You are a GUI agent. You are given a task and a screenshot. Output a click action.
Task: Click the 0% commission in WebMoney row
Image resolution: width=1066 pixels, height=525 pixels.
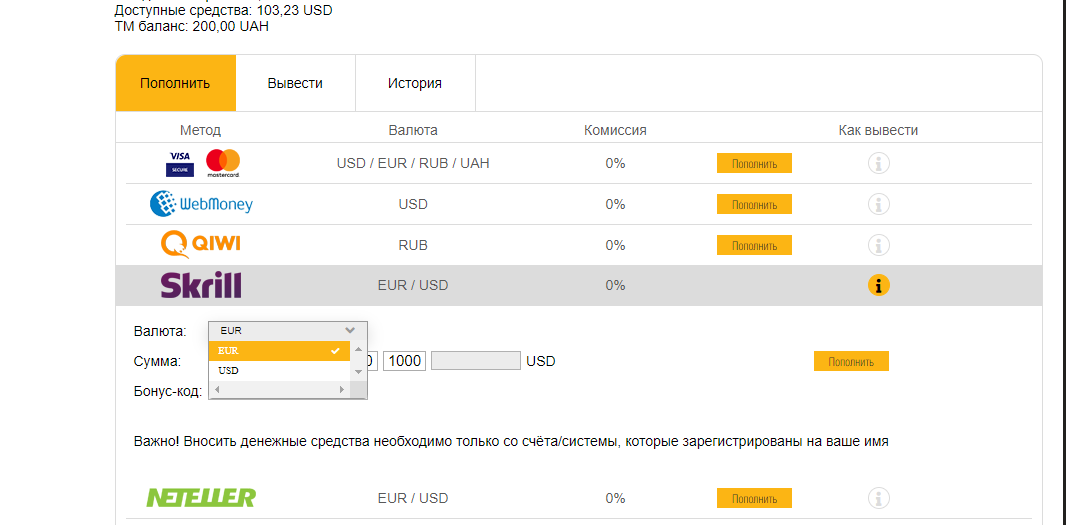point(615,204)
